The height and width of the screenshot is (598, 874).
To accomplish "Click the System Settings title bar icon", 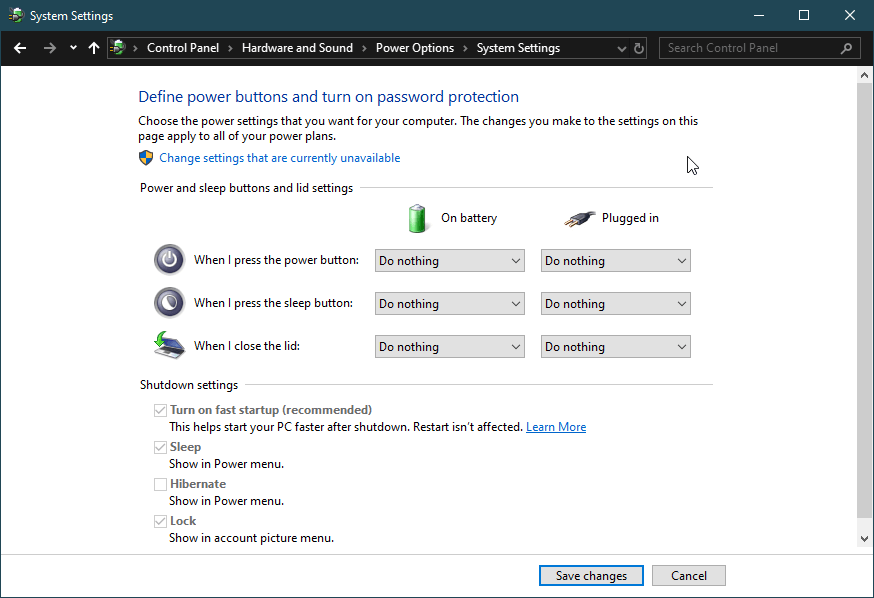I will tap(16, 15).
